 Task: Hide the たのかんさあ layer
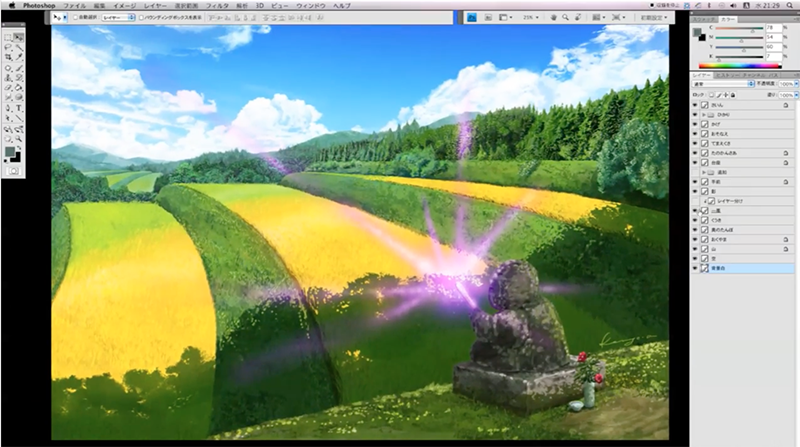pyautogui.click(x=694, y=153)
